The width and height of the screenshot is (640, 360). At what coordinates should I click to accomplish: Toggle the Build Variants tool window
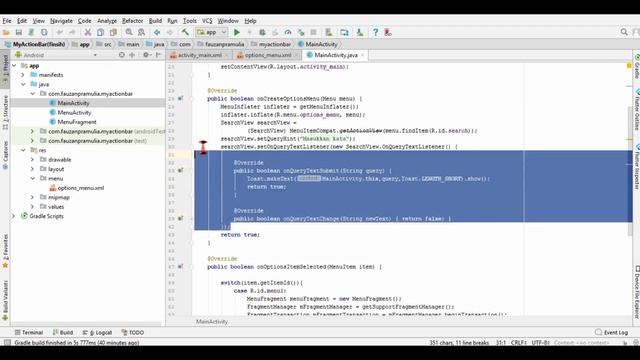tap(5, 300)
